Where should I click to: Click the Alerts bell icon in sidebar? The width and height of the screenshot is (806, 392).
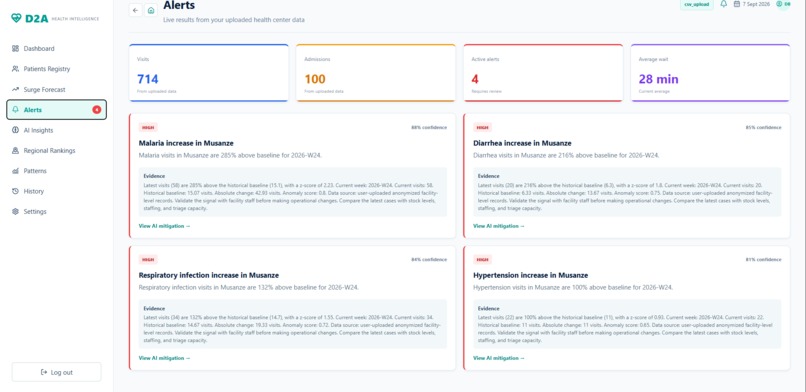pyautogui.click(x=15, y=109)
